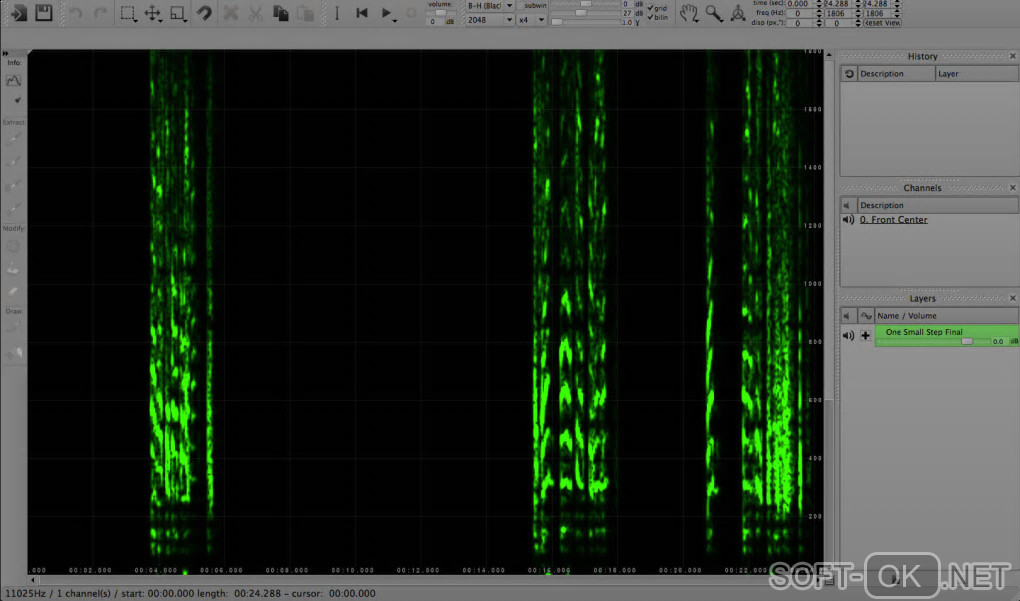Open the spectrum graph info tool
1020x601 pixels.
pos(14,81)
